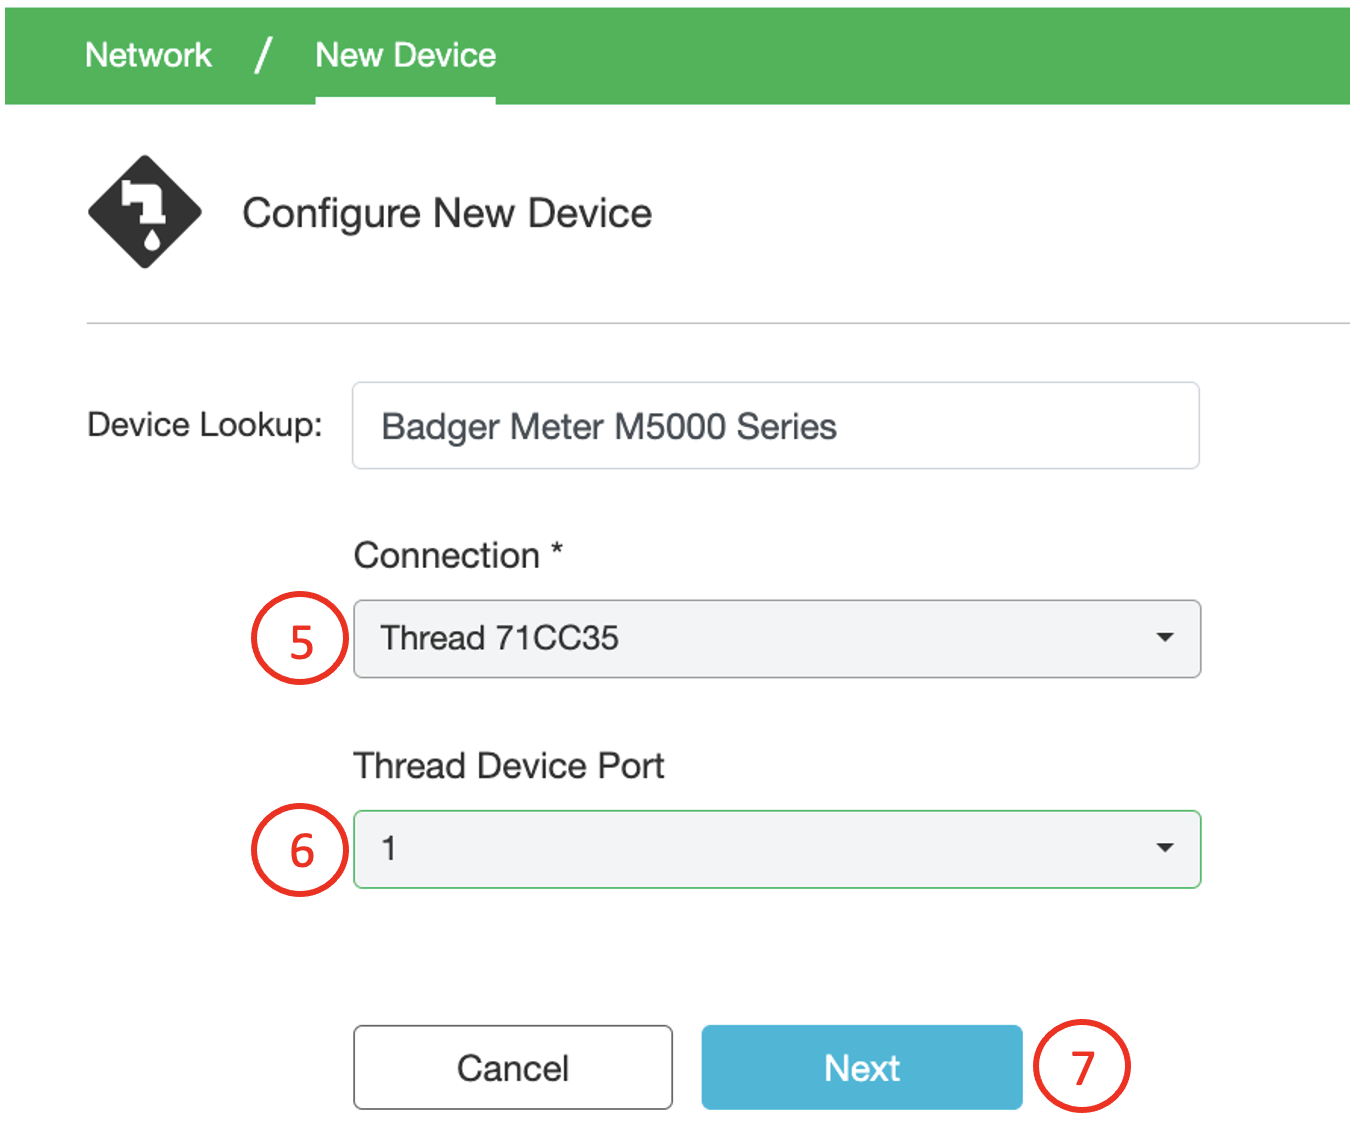Select the New Device tab
Viewport: 1360px width, 1132px height.
[x=405, y=55]
